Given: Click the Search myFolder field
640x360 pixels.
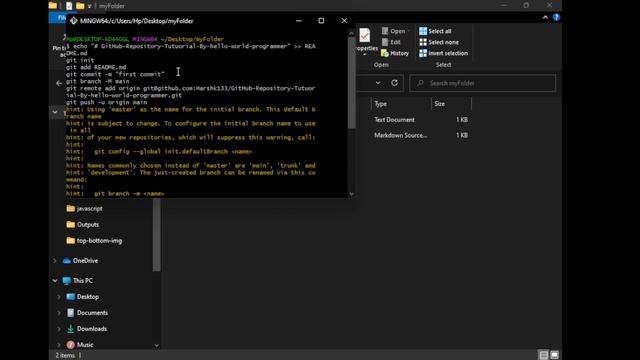Looking at the screenshot, I should (482, 83).
